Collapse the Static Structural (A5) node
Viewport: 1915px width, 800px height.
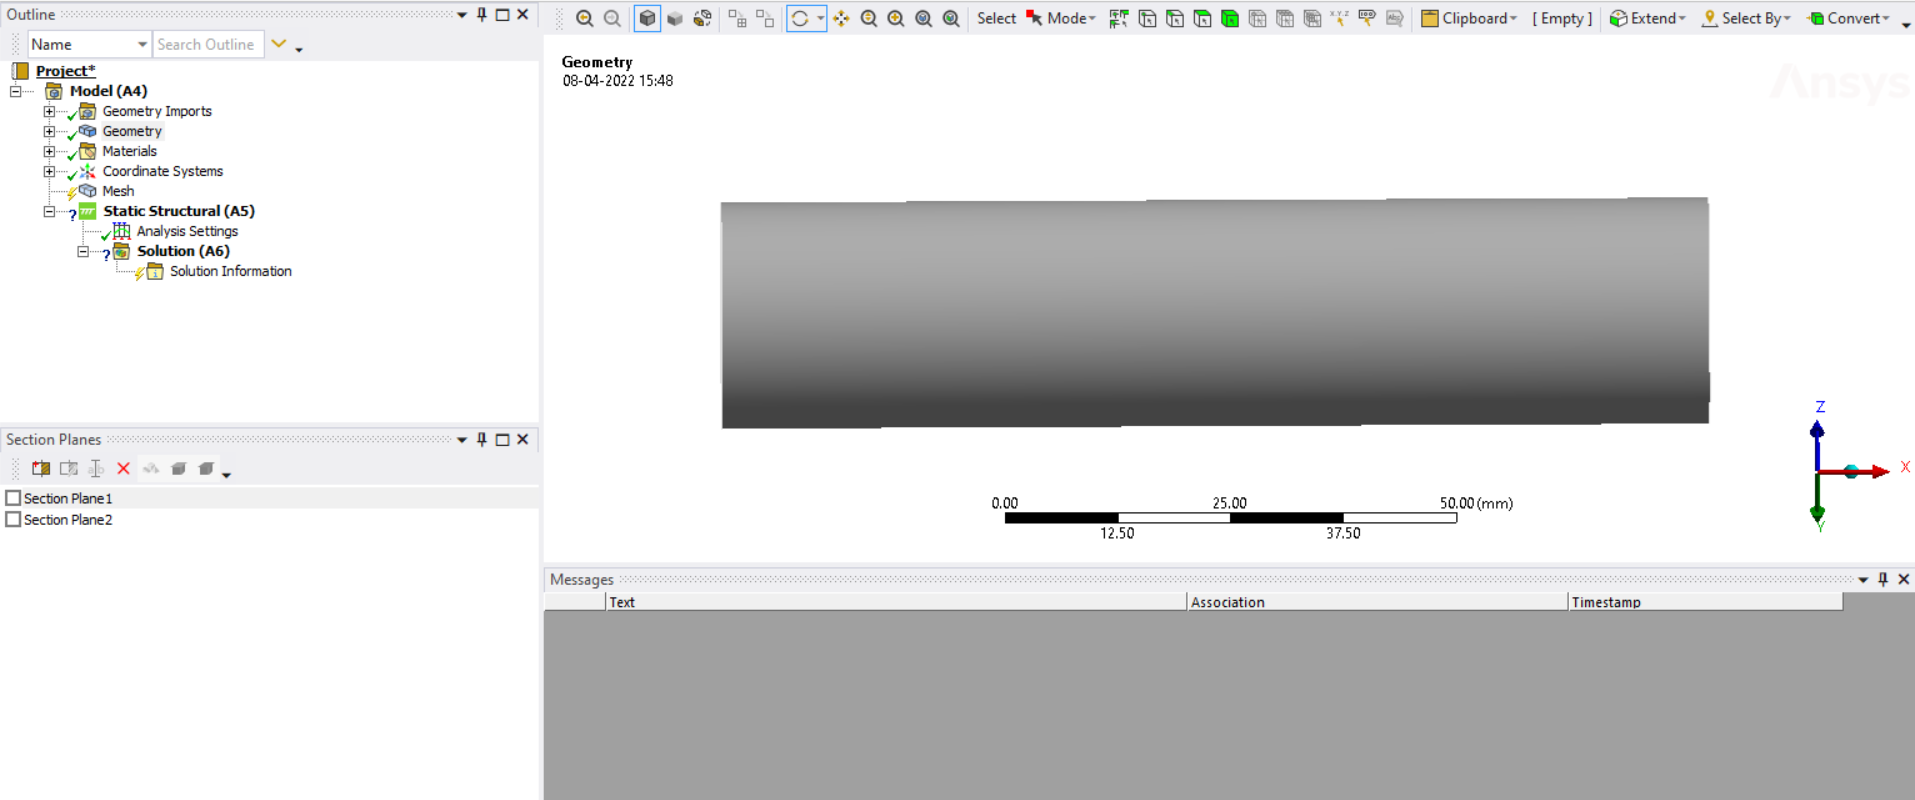49,211
